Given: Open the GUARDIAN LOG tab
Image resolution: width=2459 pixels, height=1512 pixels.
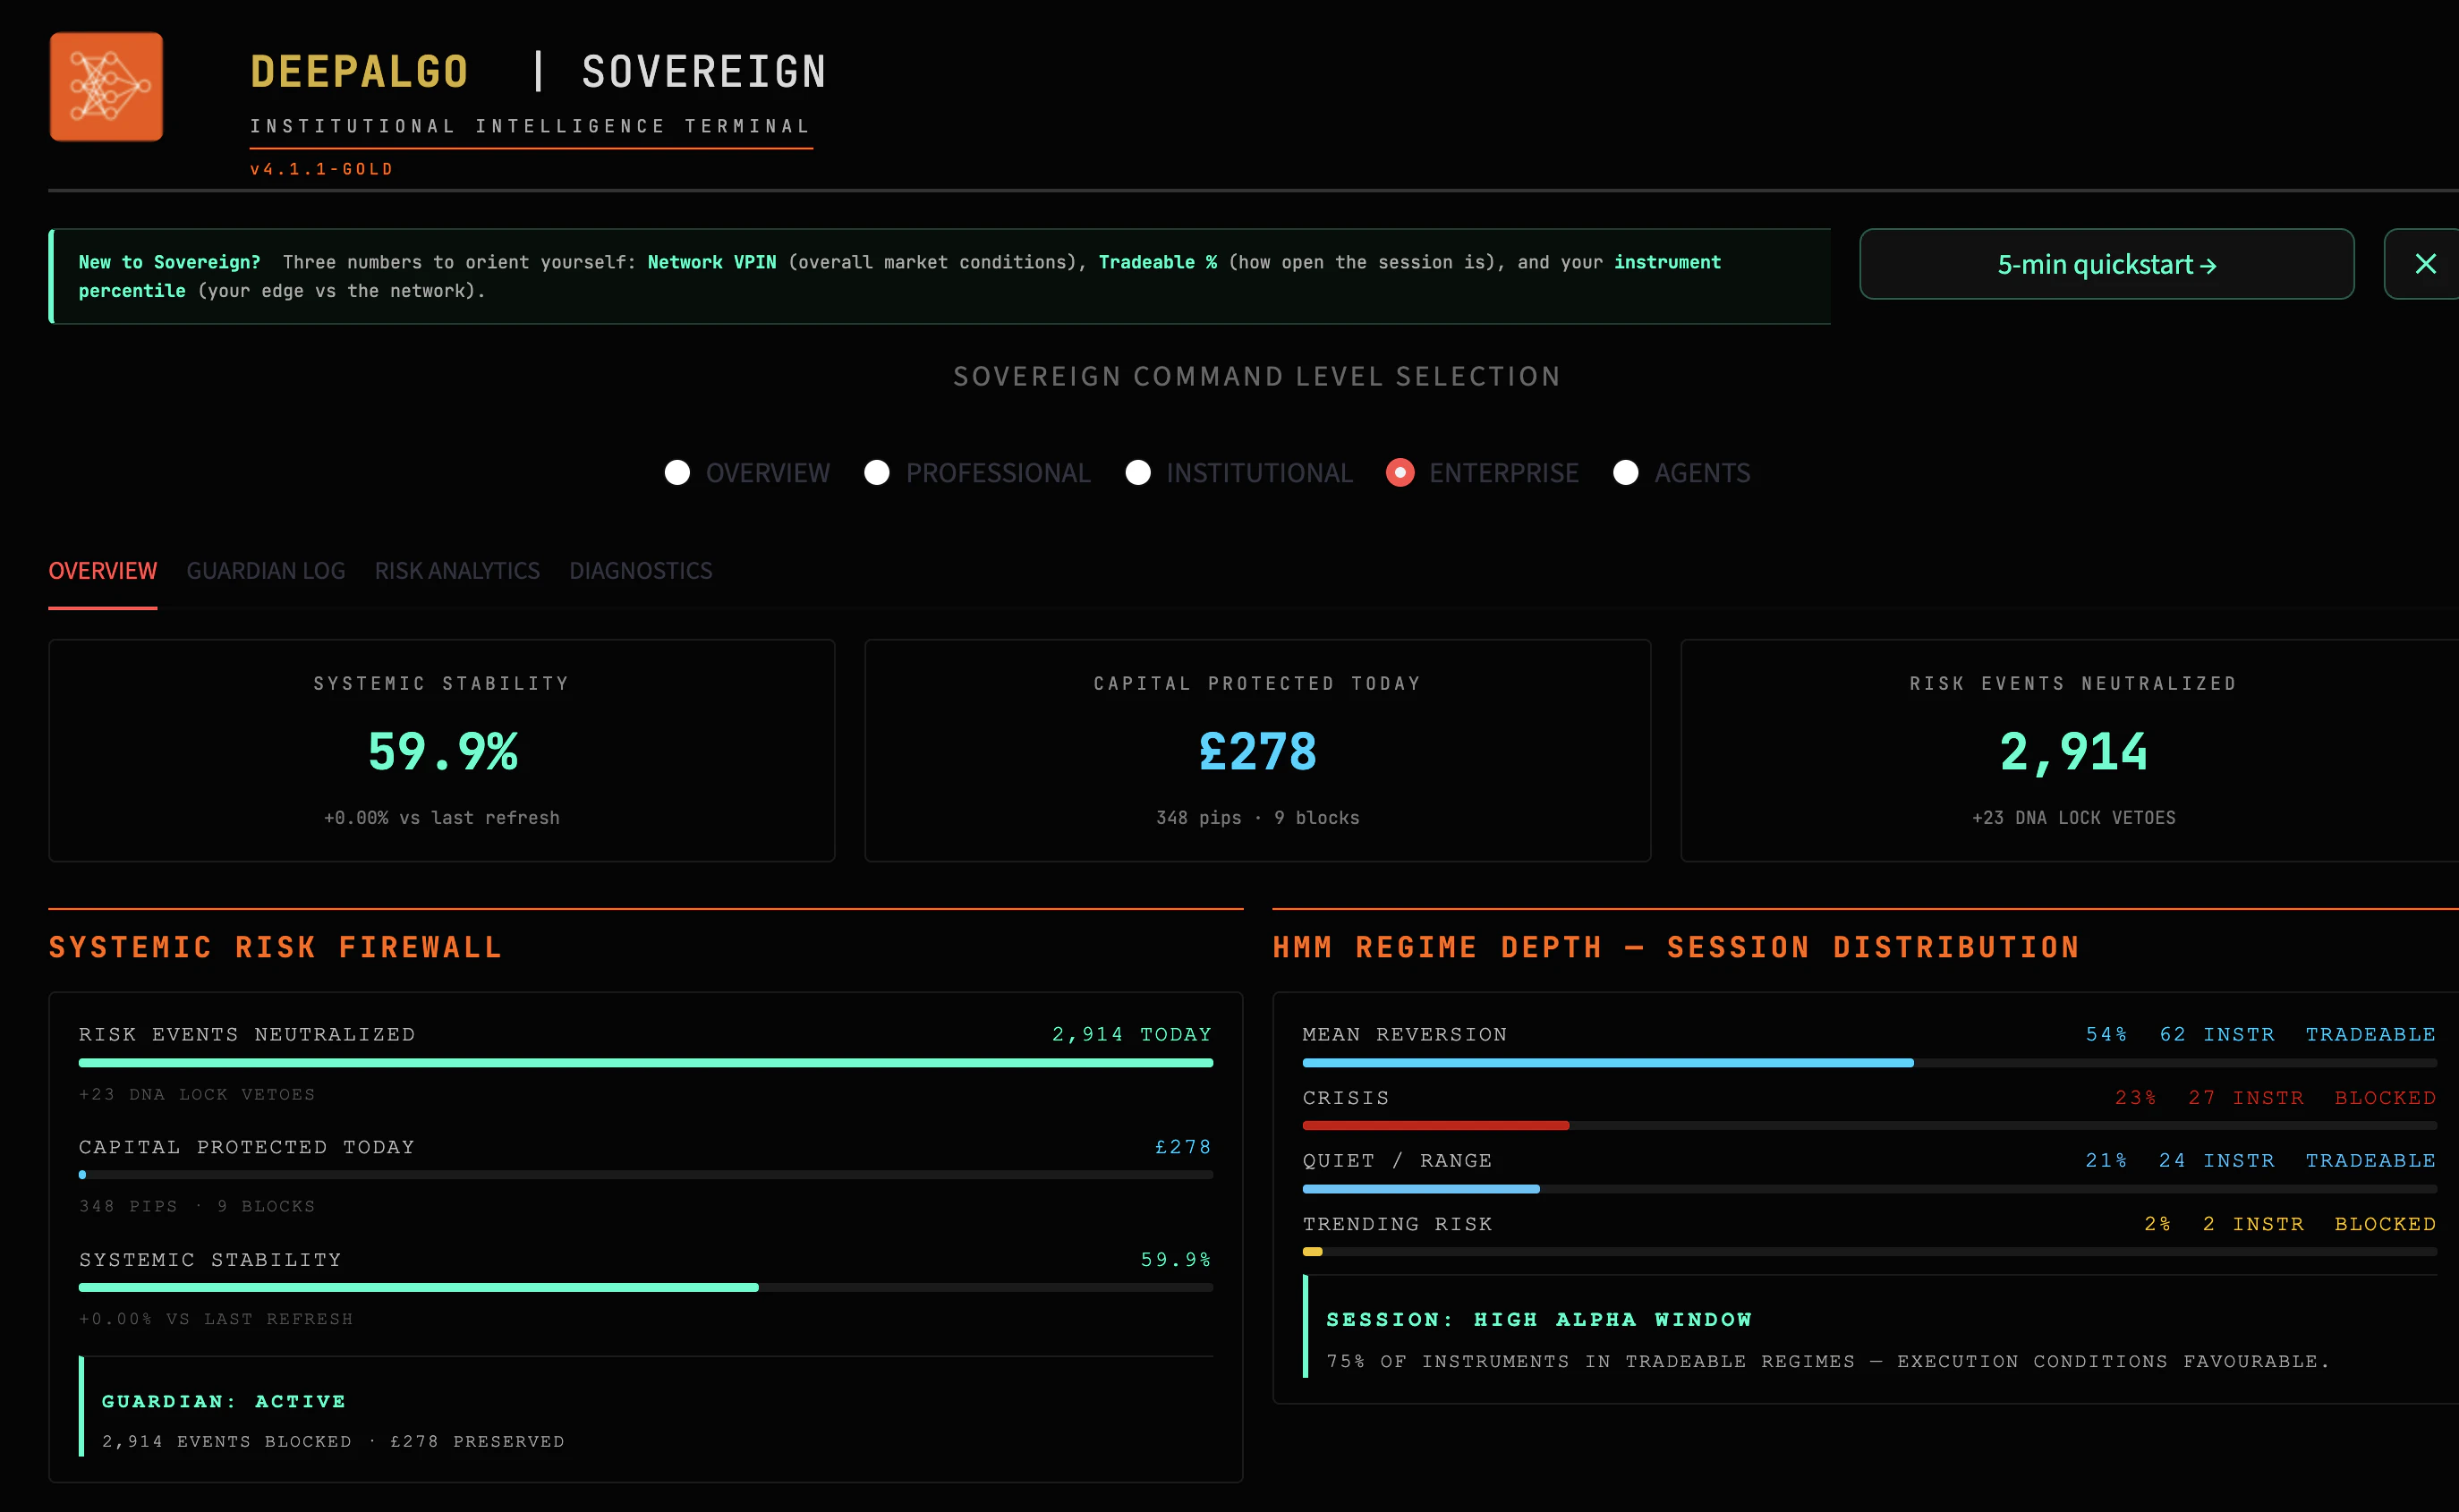Looking at the screenshot, I should click(x=266, y=571).
